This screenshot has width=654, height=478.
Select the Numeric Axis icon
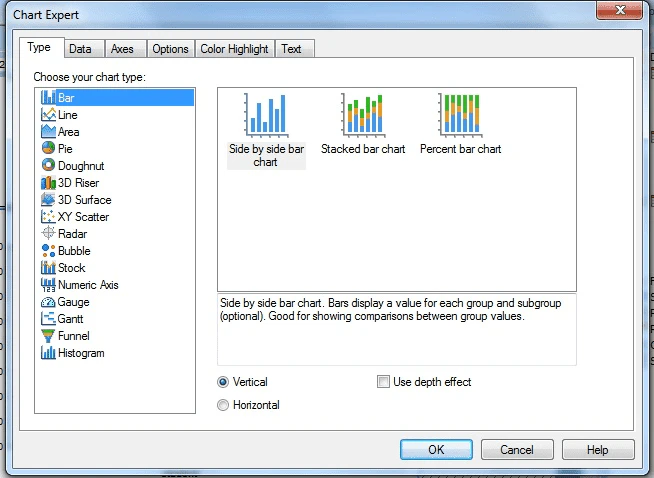click(x=48, y=285)
